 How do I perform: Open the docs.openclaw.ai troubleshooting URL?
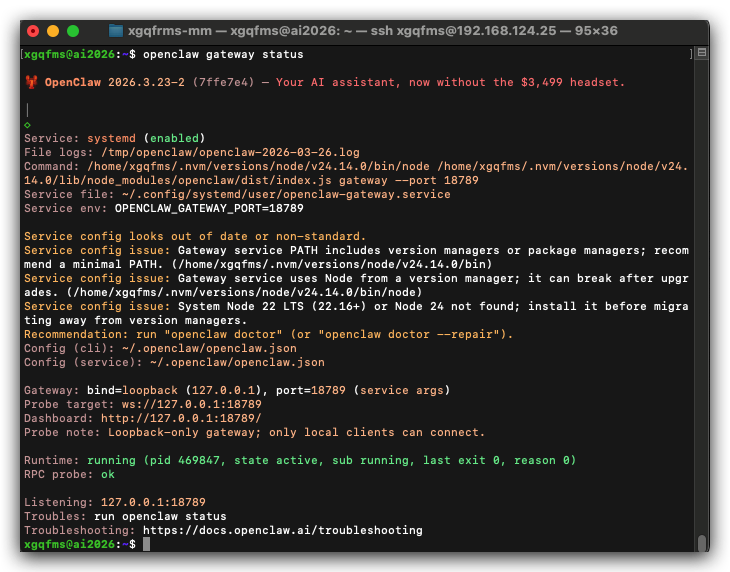tap(283, 530)
